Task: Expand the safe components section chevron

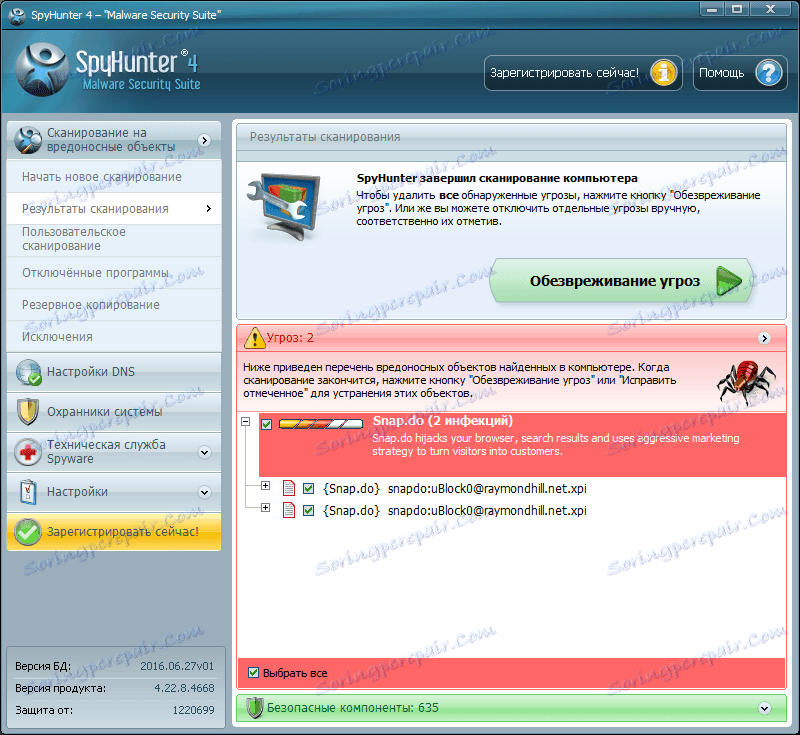Action: pyautogui.click(x=764, y=708)
